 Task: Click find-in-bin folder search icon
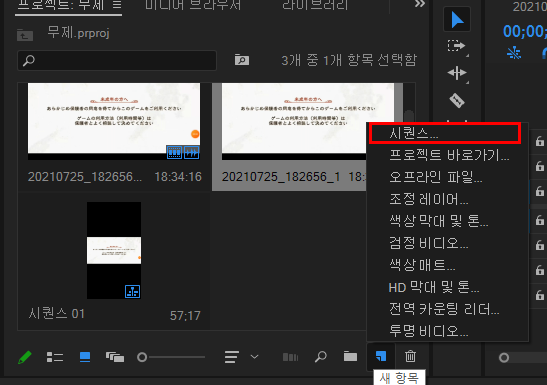coord(242,60)
